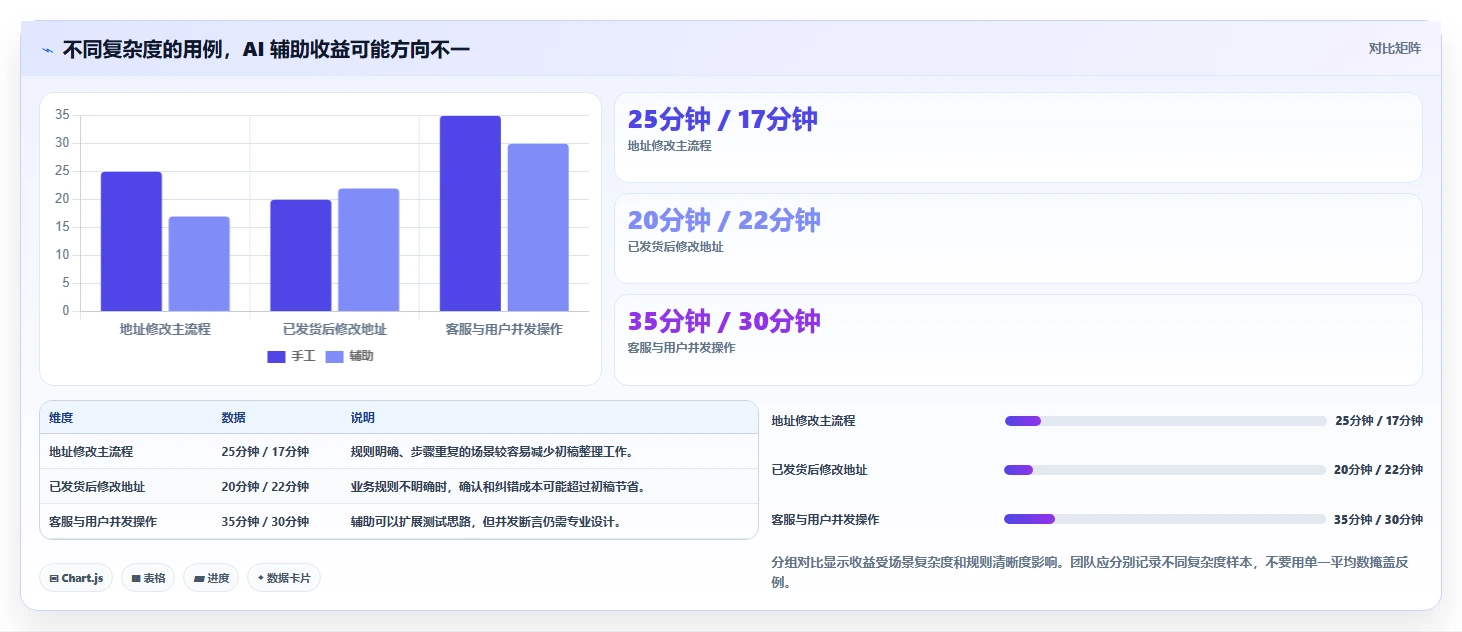1462x632 pixels.
Task: Click the 数据 table column header
Action: point(233,418)
